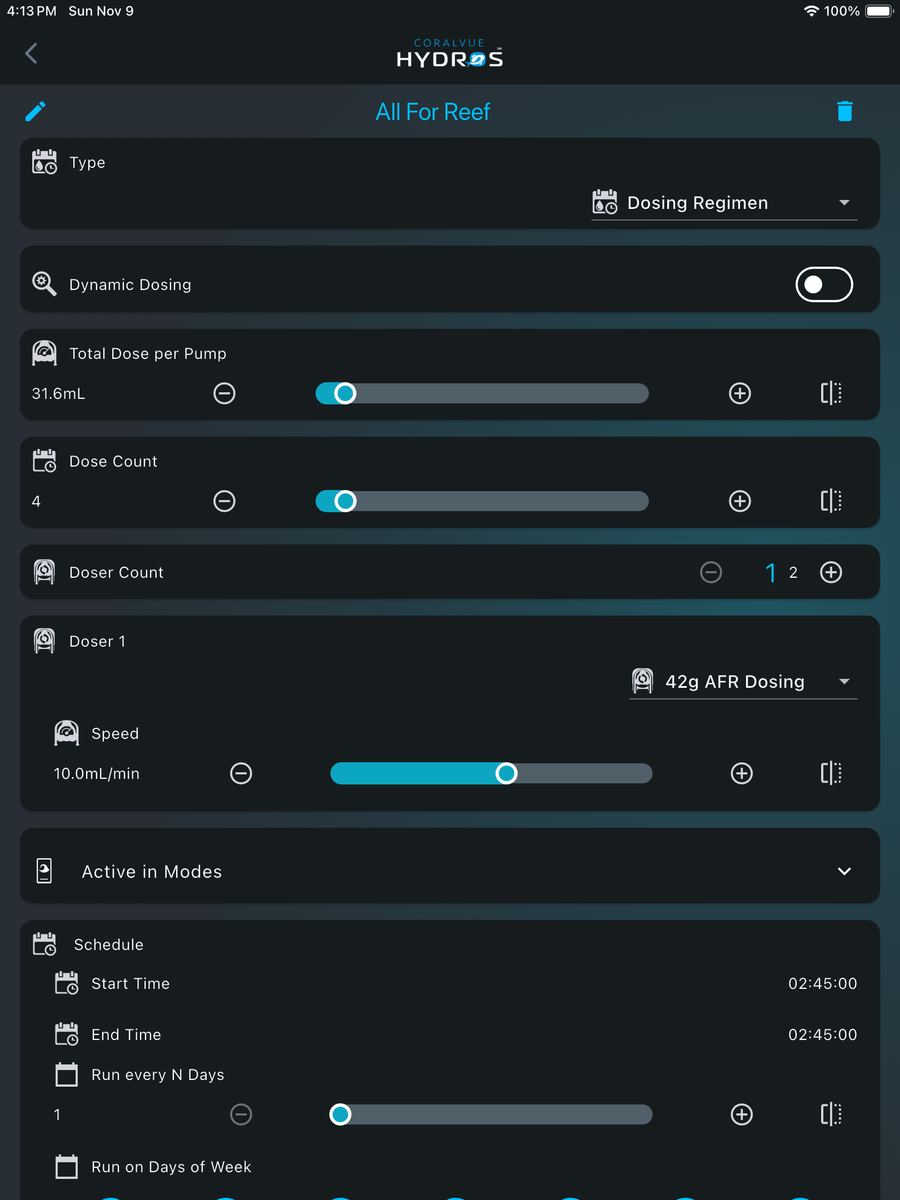Decrease Doser Count with minus button
The image size is (900, 1200).
click(711, 572)
